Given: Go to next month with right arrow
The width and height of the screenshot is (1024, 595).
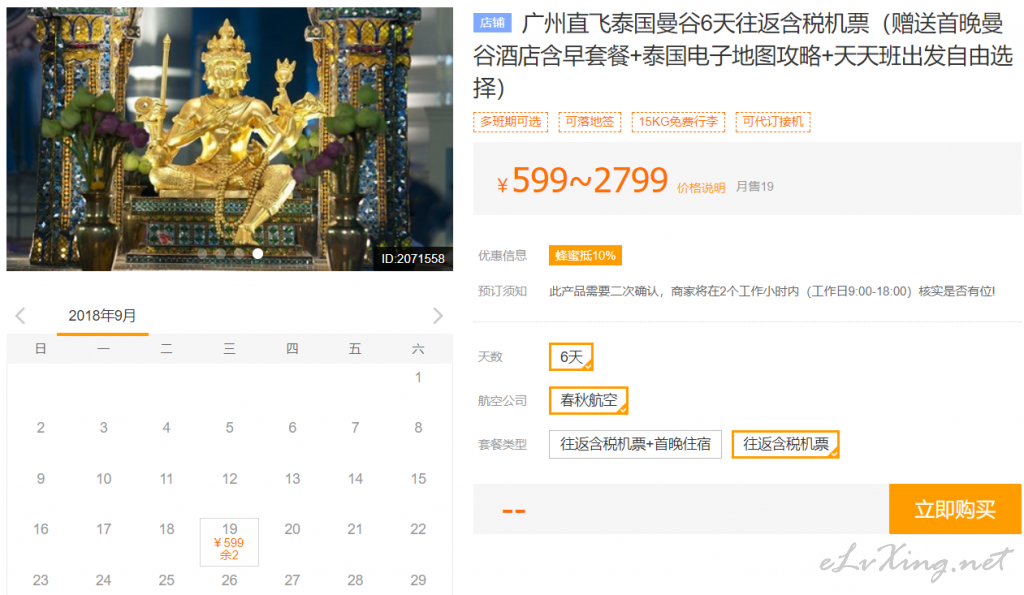Looking at the screenshot, I should pos(438,316).
